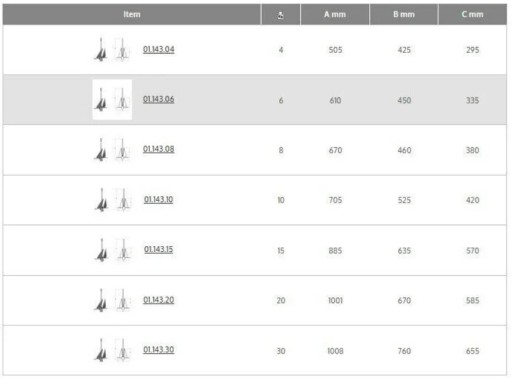512x381 pixels.
Task: Open item link 01.143.06
Action: (x=159, y=99)
